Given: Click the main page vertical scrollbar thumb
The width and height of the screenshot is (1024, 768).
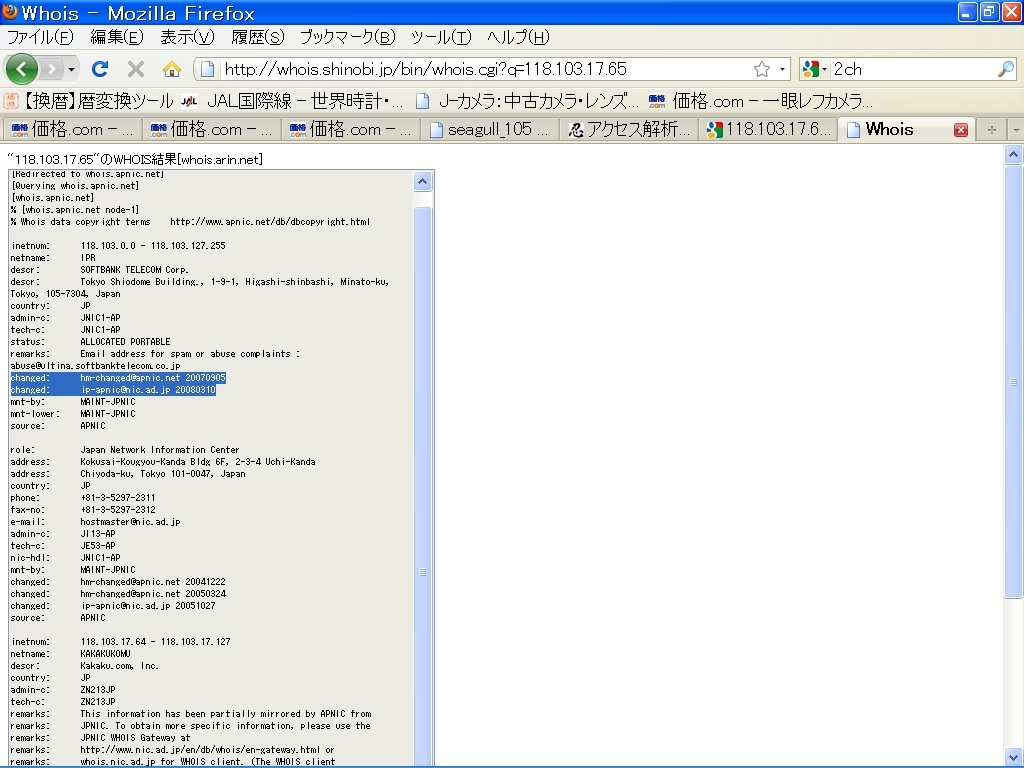Looking at the screenshot, I should 1014,382.
